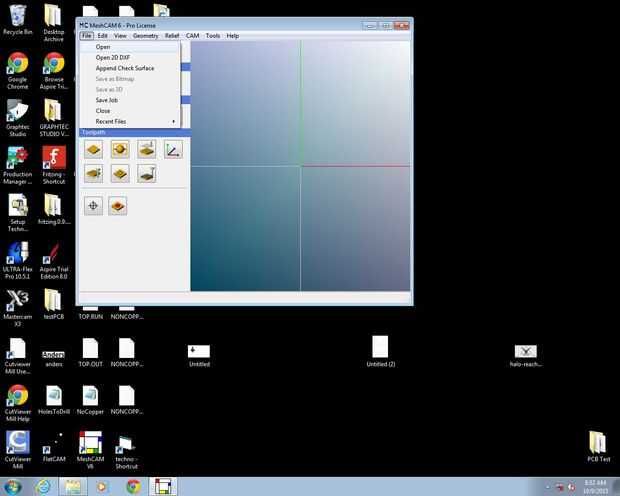Select the ULTRA-Flex Pro desktop shortcut
The height and width of the screenshot is (496, 620).
pyautogui.click(x=17, y=260)
